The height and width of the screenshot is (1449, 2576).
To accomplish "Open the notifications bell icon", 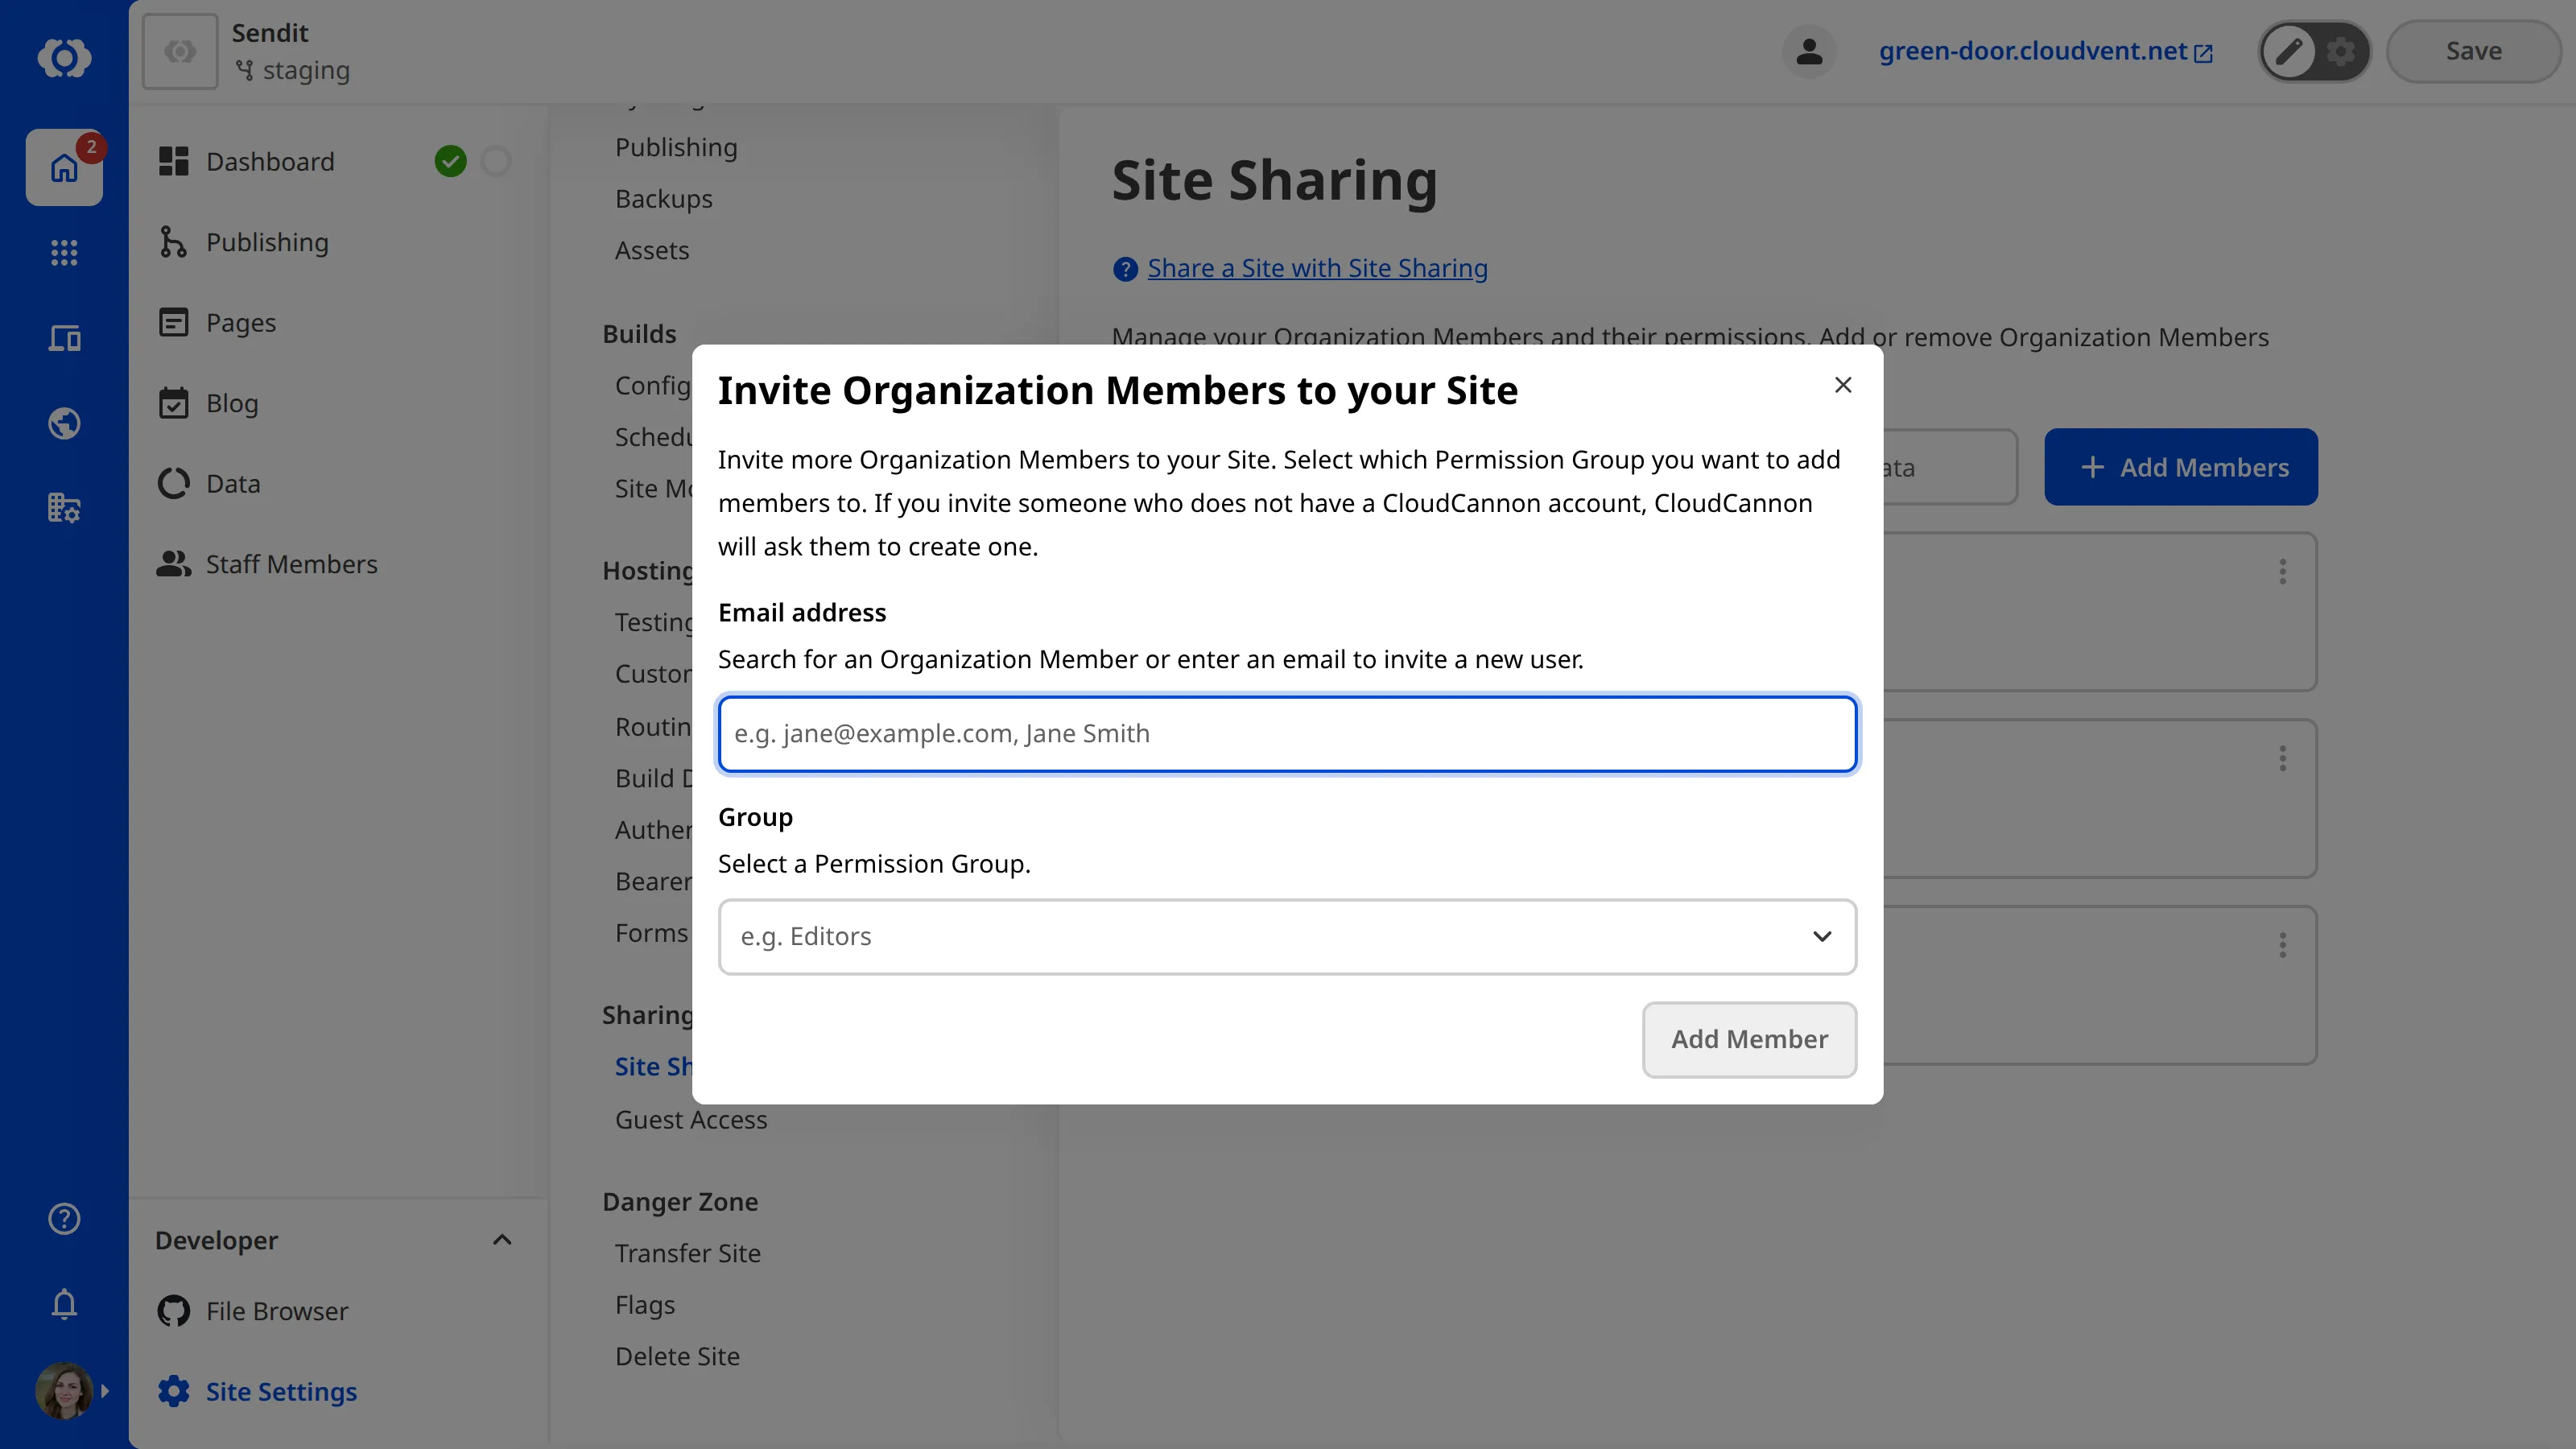I will (64, 1304).
